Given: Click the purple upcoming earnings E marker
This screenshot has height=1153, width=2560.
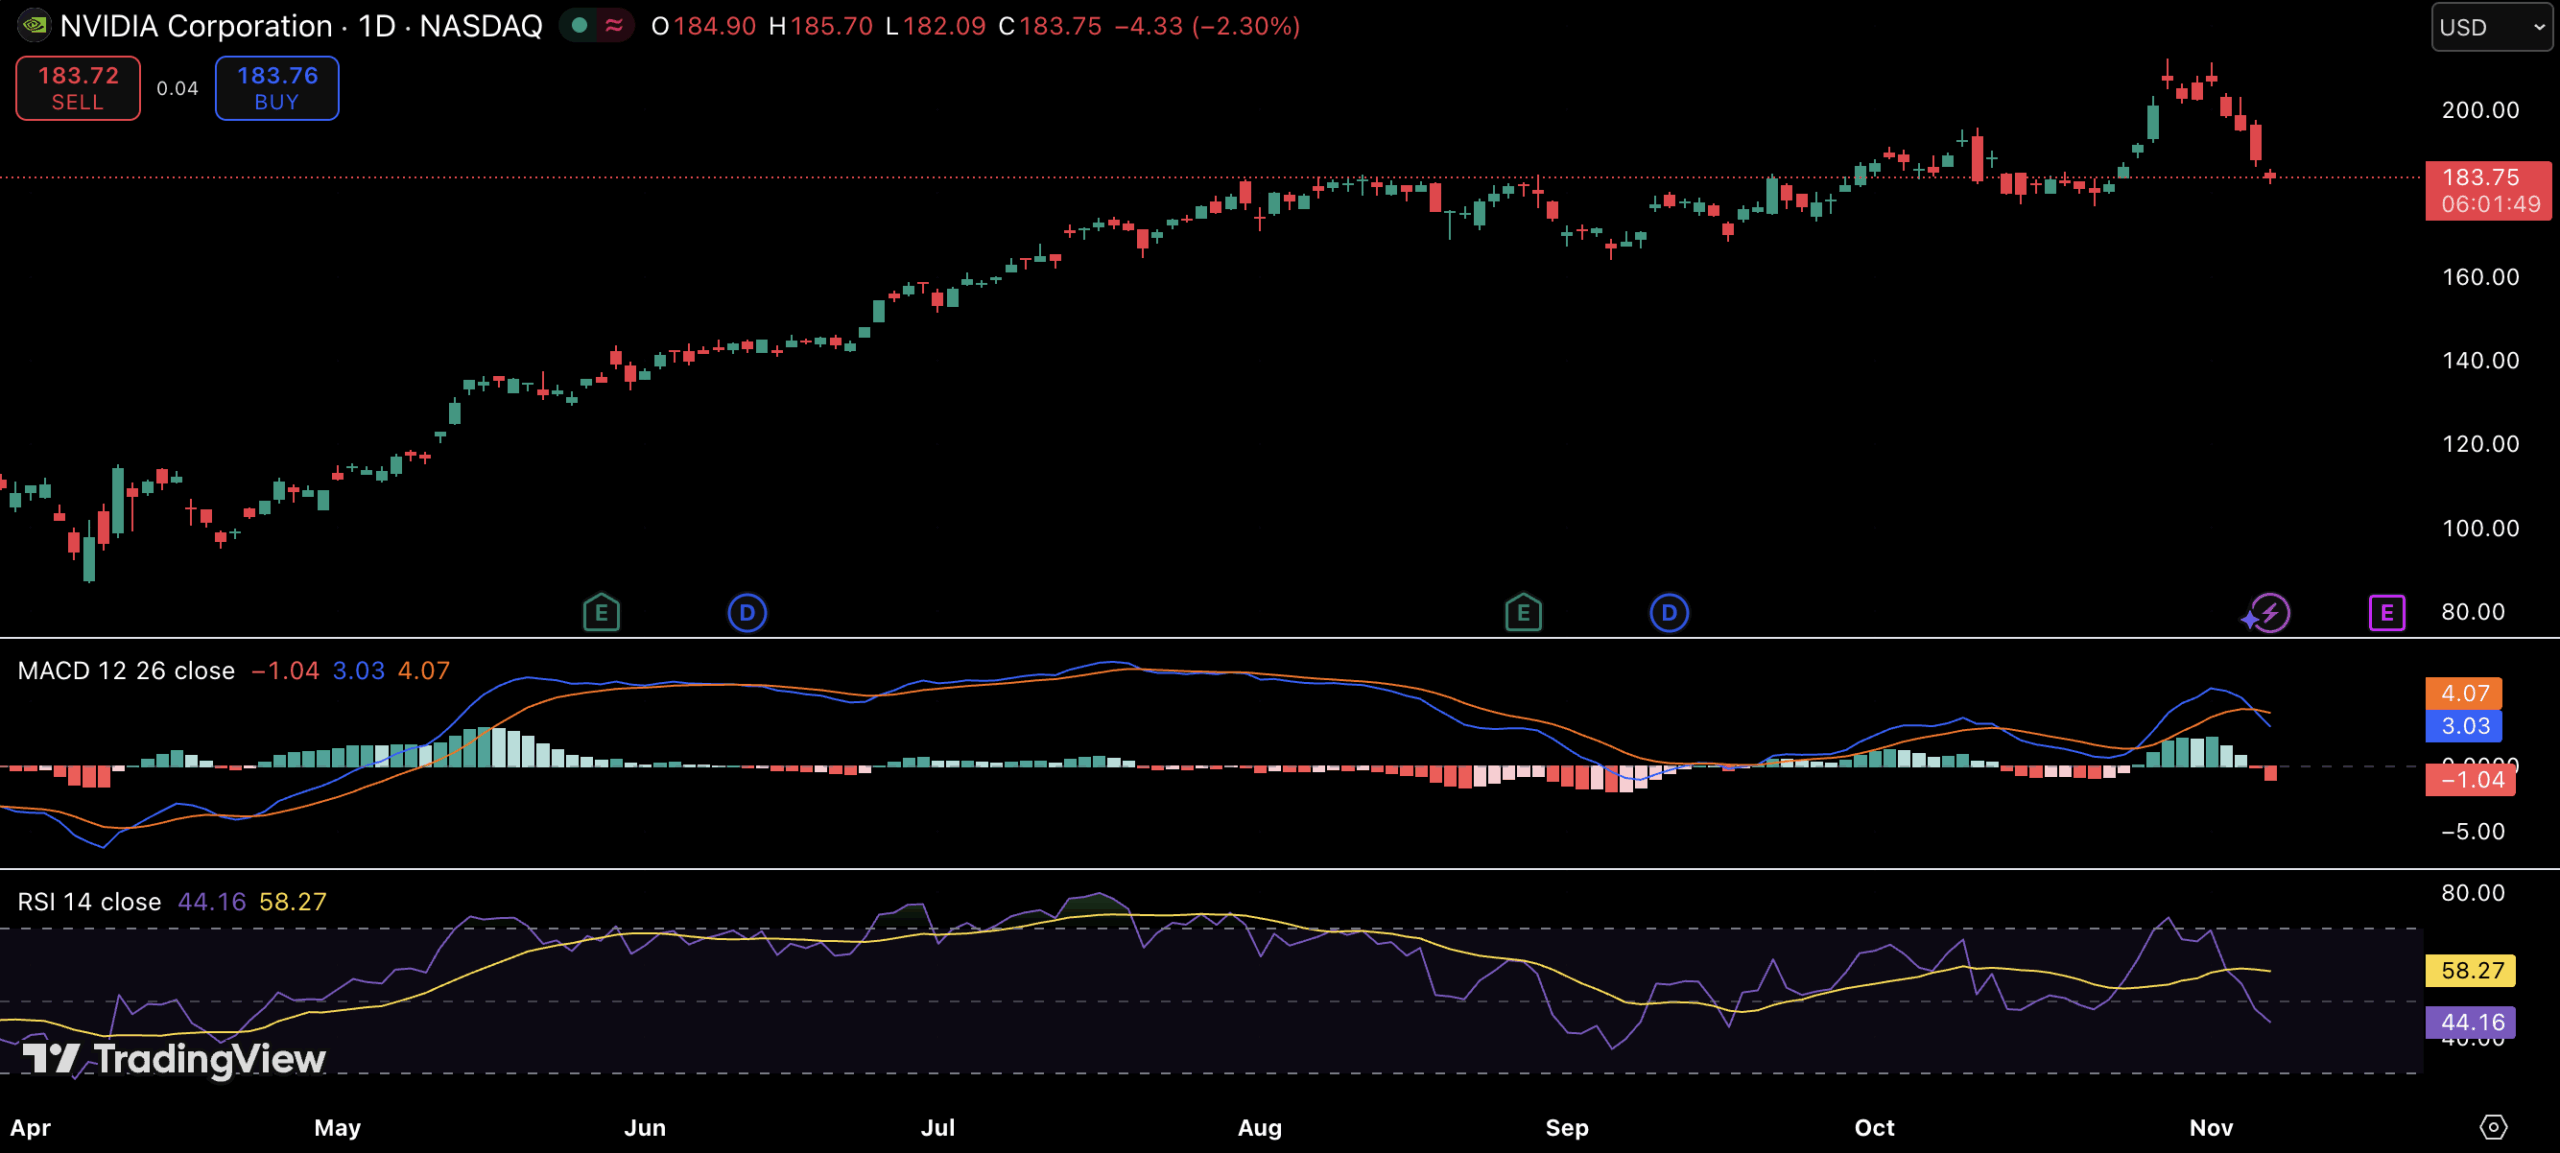Looking at the screenshot, I should point(2386,613).
